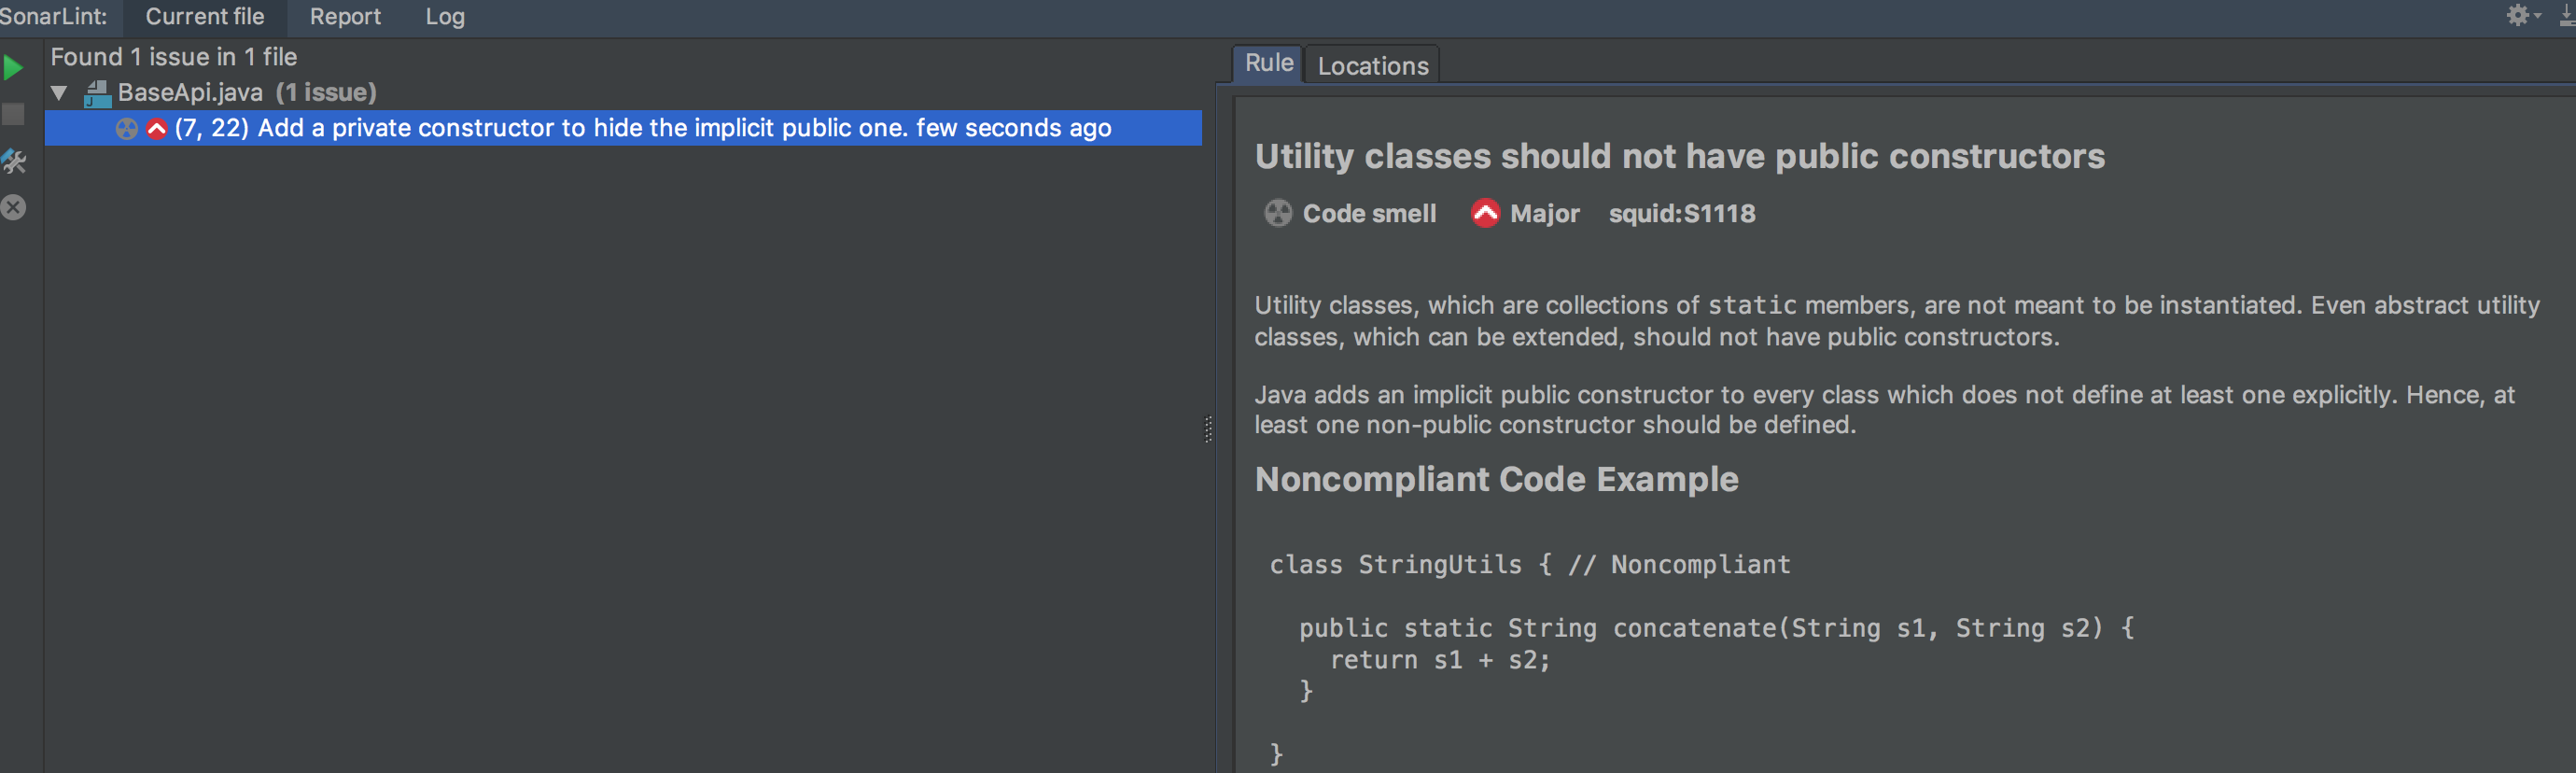Screen dimensions: 2576x773
Task: Select the Rule tab
Action: (x=1268, y=63)
